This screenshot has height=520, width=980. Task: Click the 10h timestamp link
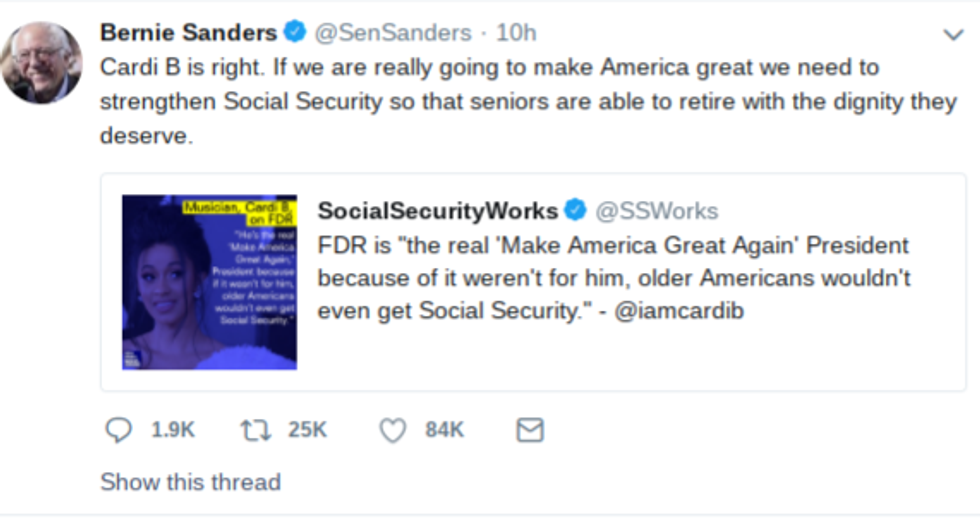[516, 33]
